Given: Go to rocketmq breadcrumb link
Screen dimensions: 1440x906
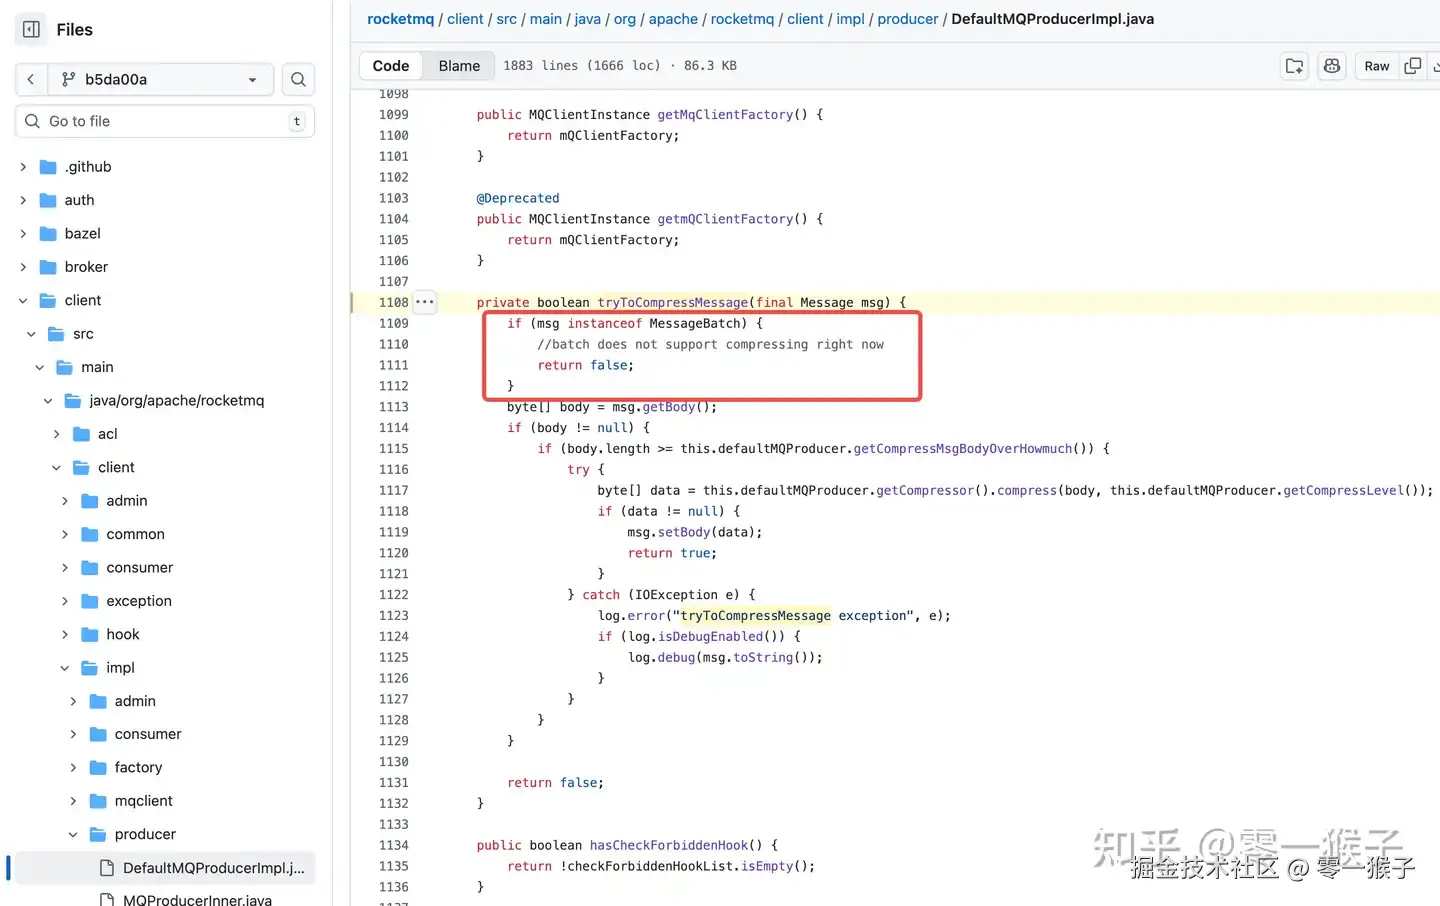Looking at the screenshot, I should tap(401, 19).
